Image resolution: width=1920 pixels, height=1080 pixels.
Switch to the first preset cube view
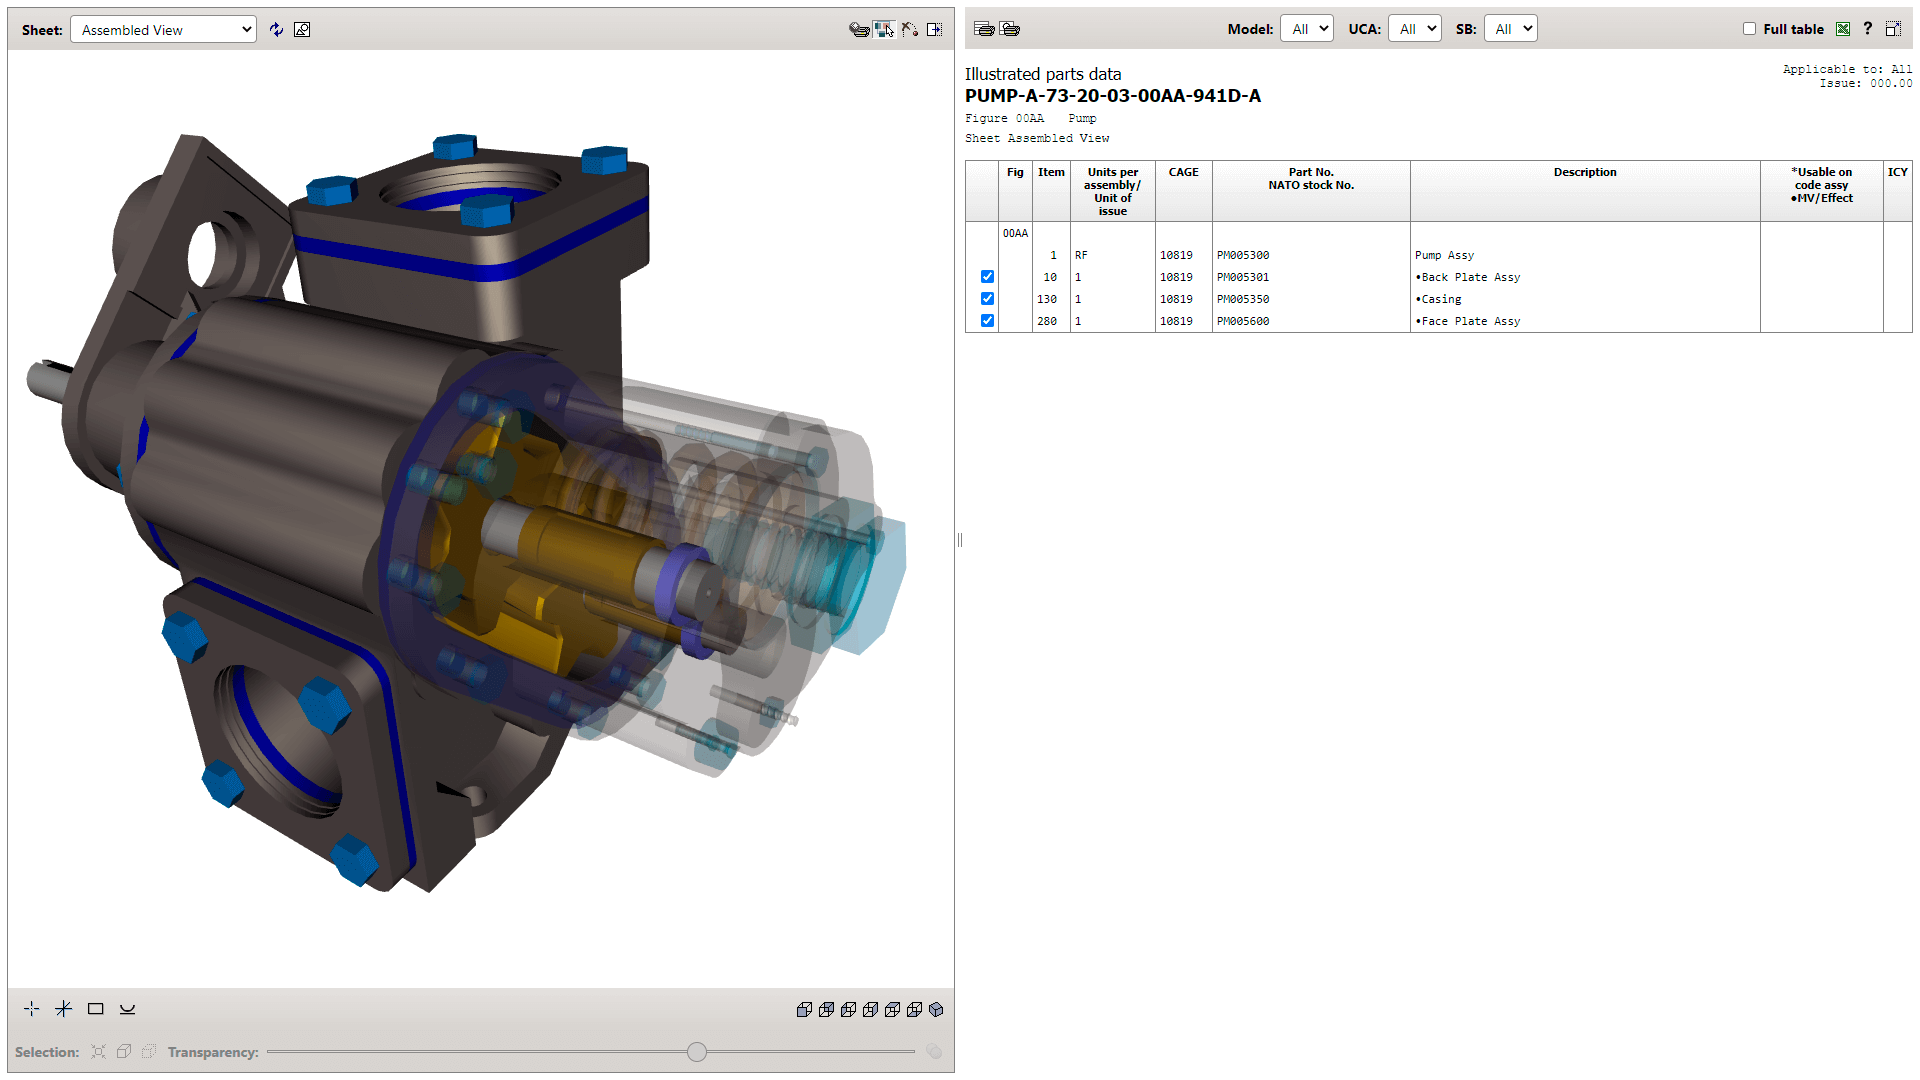pyautogui.click(x=804, y=1010)
